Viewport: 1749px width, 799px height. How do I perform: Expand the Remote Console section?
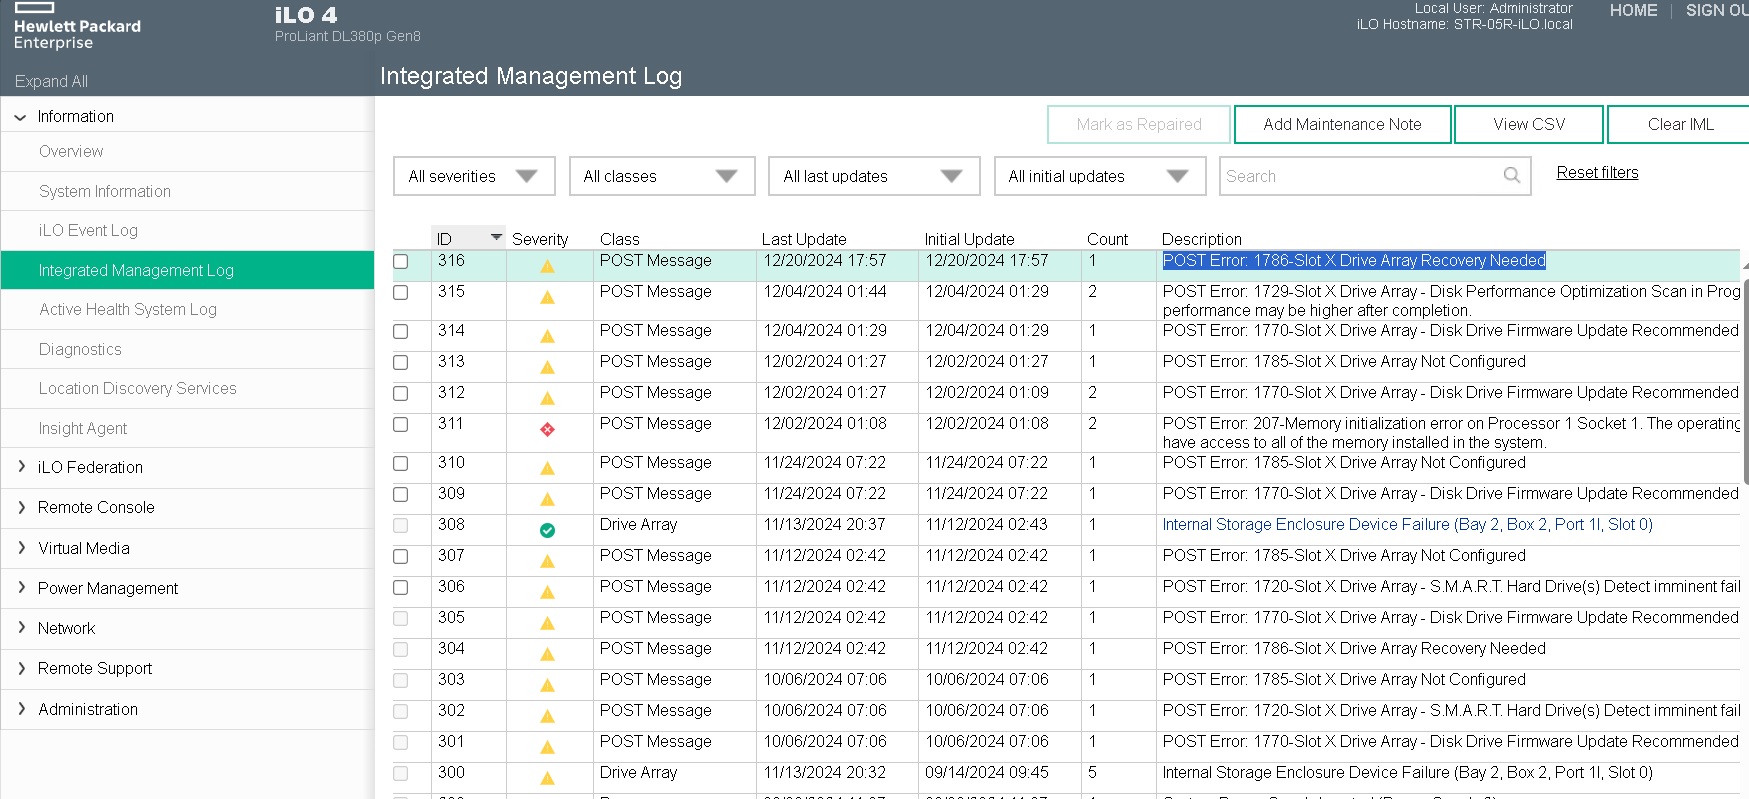[21, 507]
